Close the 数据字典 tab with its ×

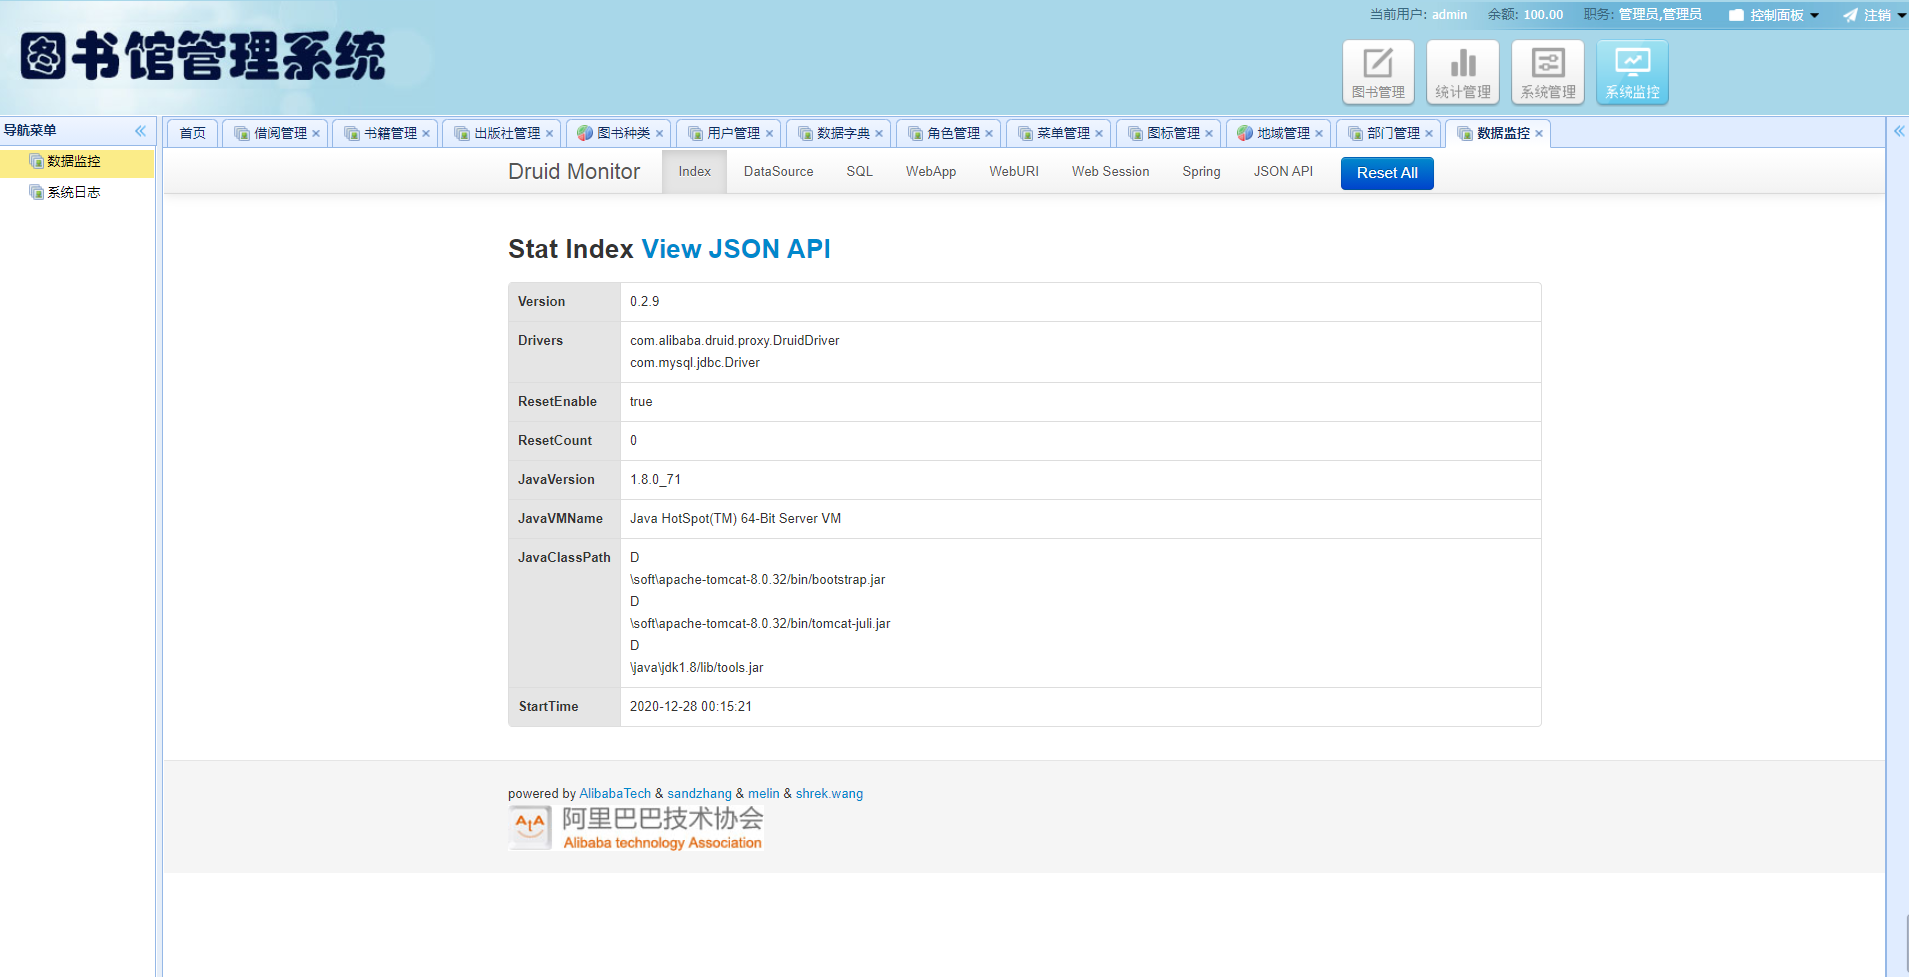pyautogui.click(x=876, y=132)
